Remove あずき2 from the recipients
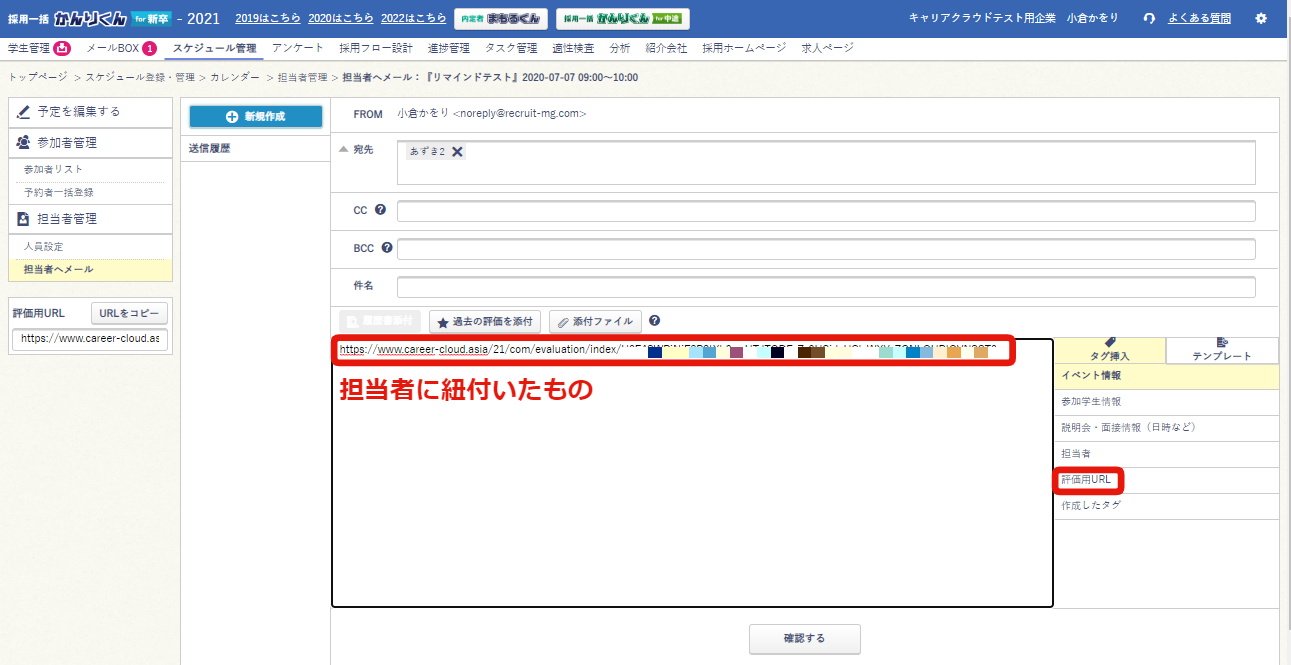The height and width of the screenshot is (665, 1291). tap(456, 150)
